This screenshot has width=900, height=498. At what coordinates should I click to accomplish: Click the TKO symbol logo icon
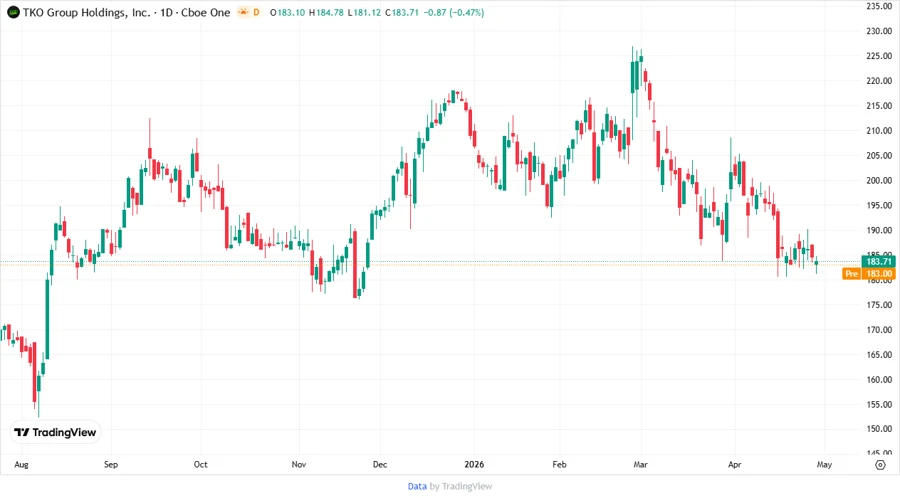[x=13, y=12]
